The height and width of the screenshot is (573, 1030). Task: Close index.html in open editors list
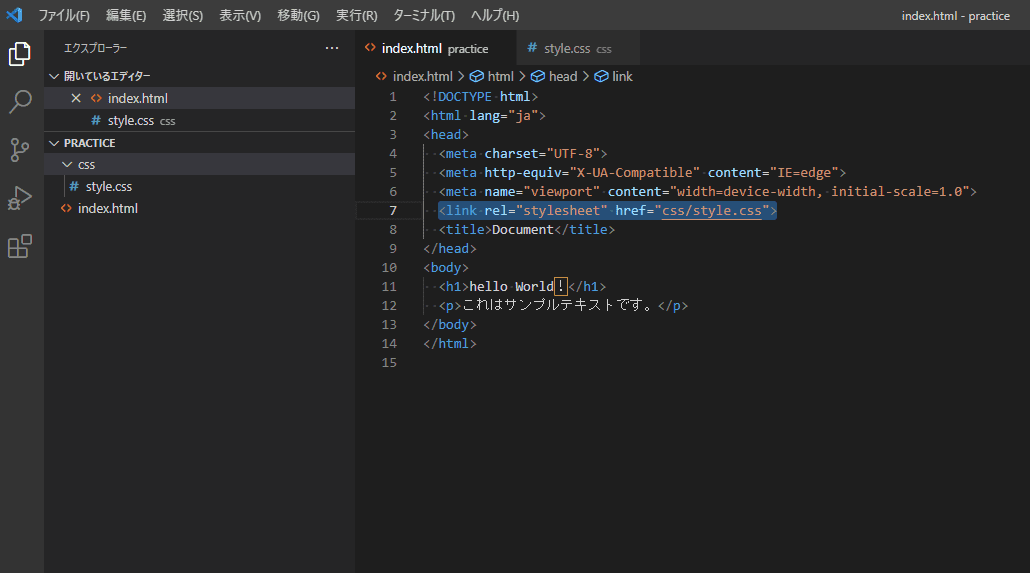(x=76, y=98)
